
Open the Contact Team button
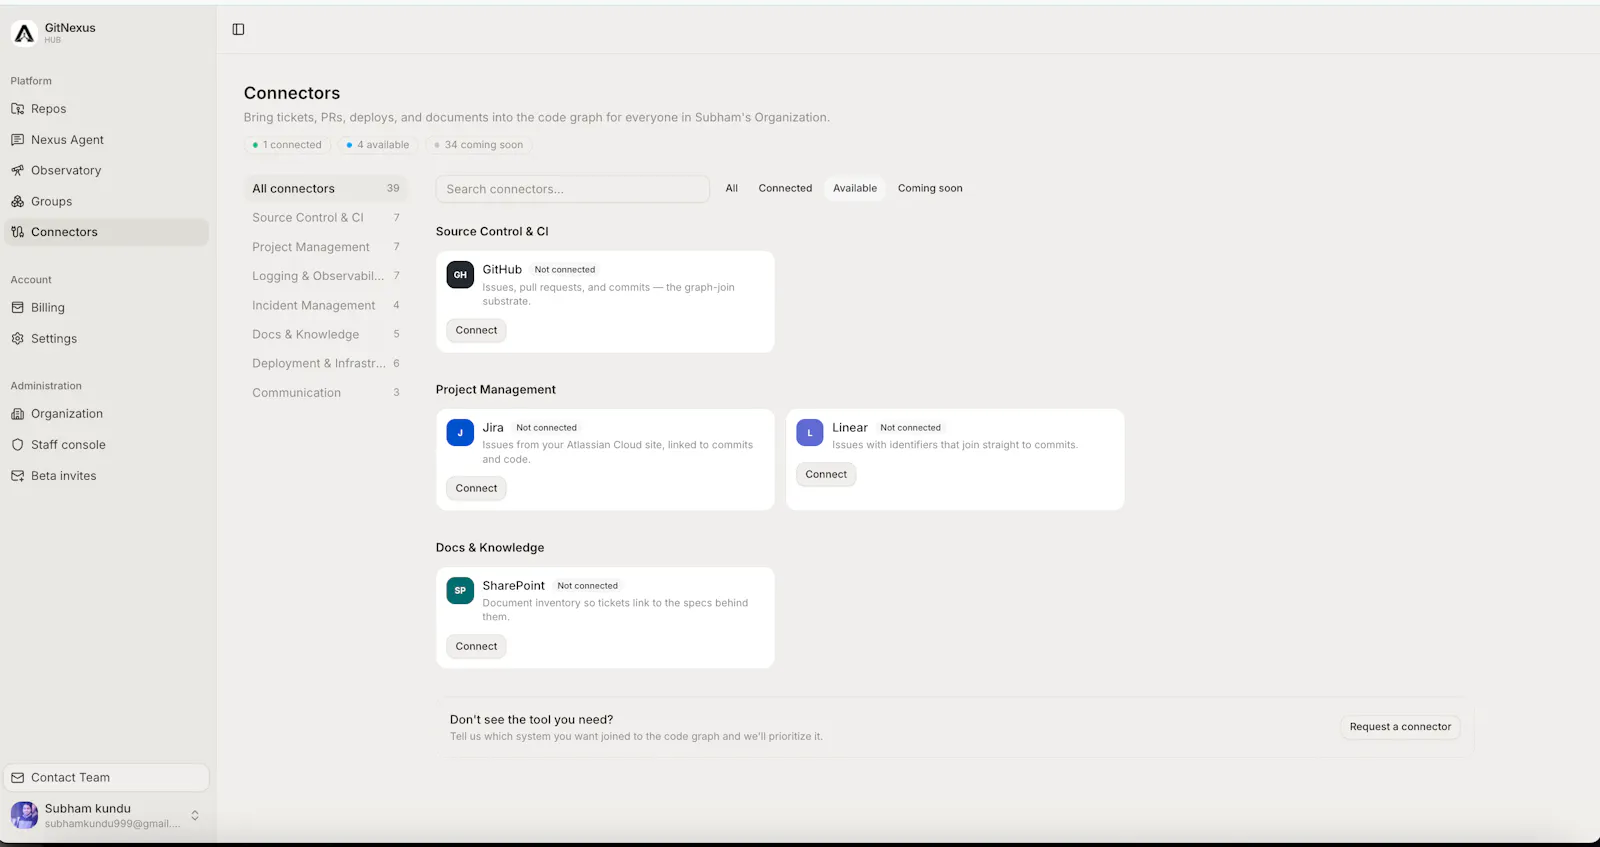(106, 777)
